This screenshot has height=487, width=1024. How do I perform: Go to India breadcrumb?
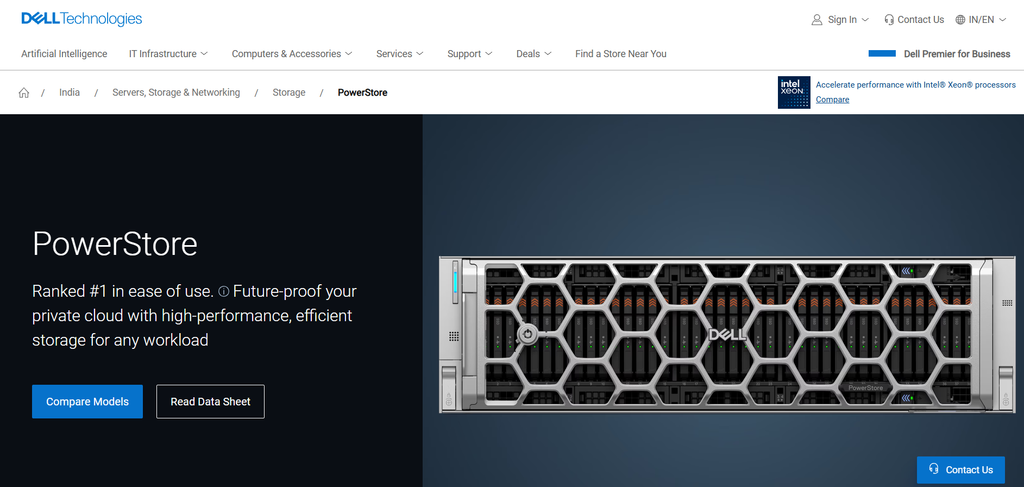(69, 93)
